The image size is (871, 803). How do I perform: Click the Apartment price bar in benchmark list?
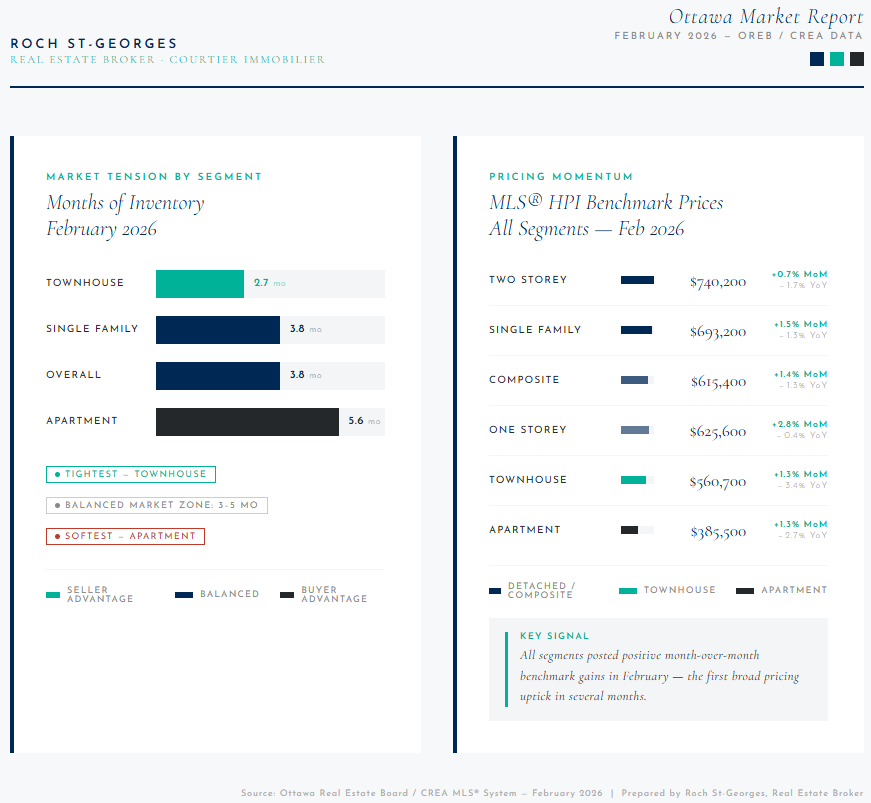[629, 530]
